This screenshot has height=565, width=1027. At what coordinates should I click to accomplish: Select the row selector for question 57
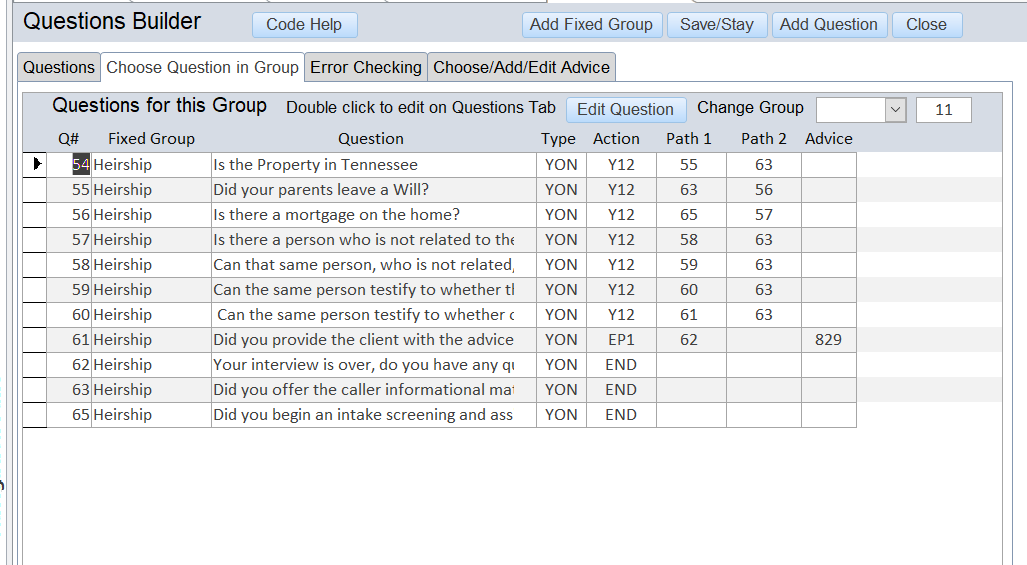coord(34,240)
